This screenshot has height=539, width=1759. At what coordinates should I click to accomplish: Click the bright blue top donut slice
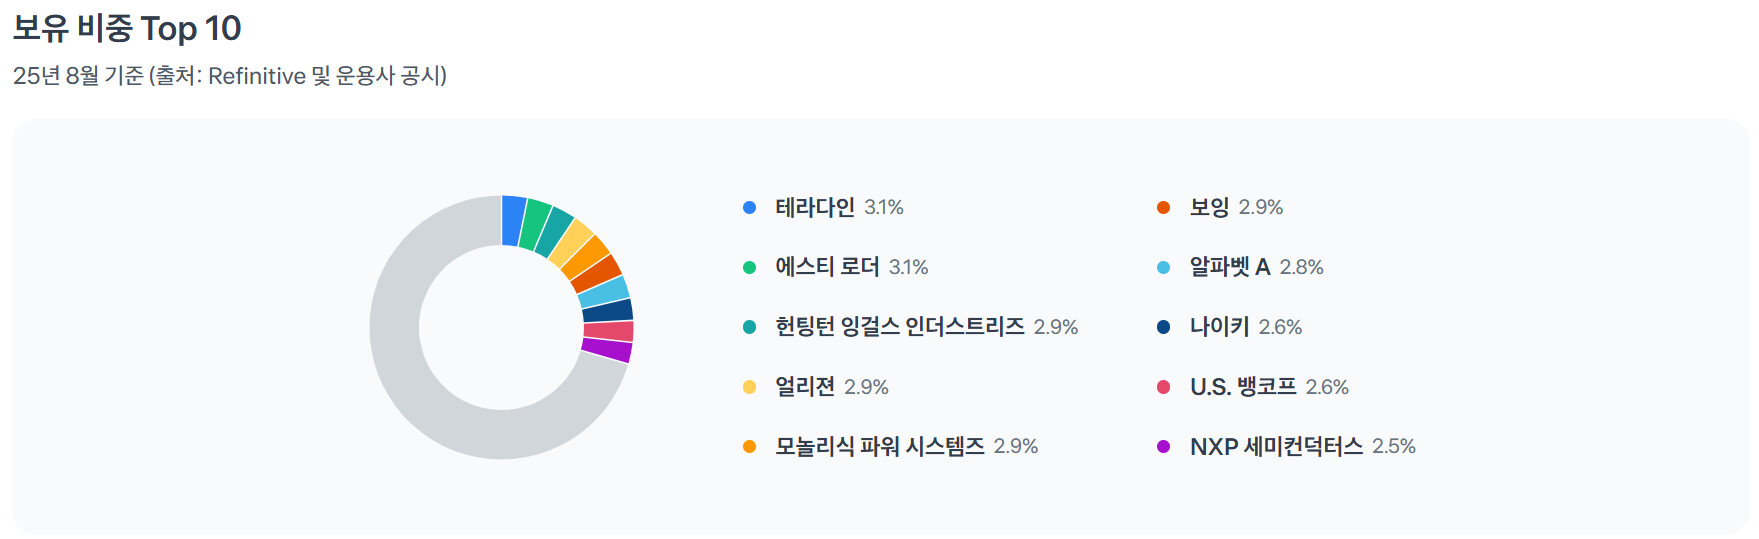coord(513,220)
